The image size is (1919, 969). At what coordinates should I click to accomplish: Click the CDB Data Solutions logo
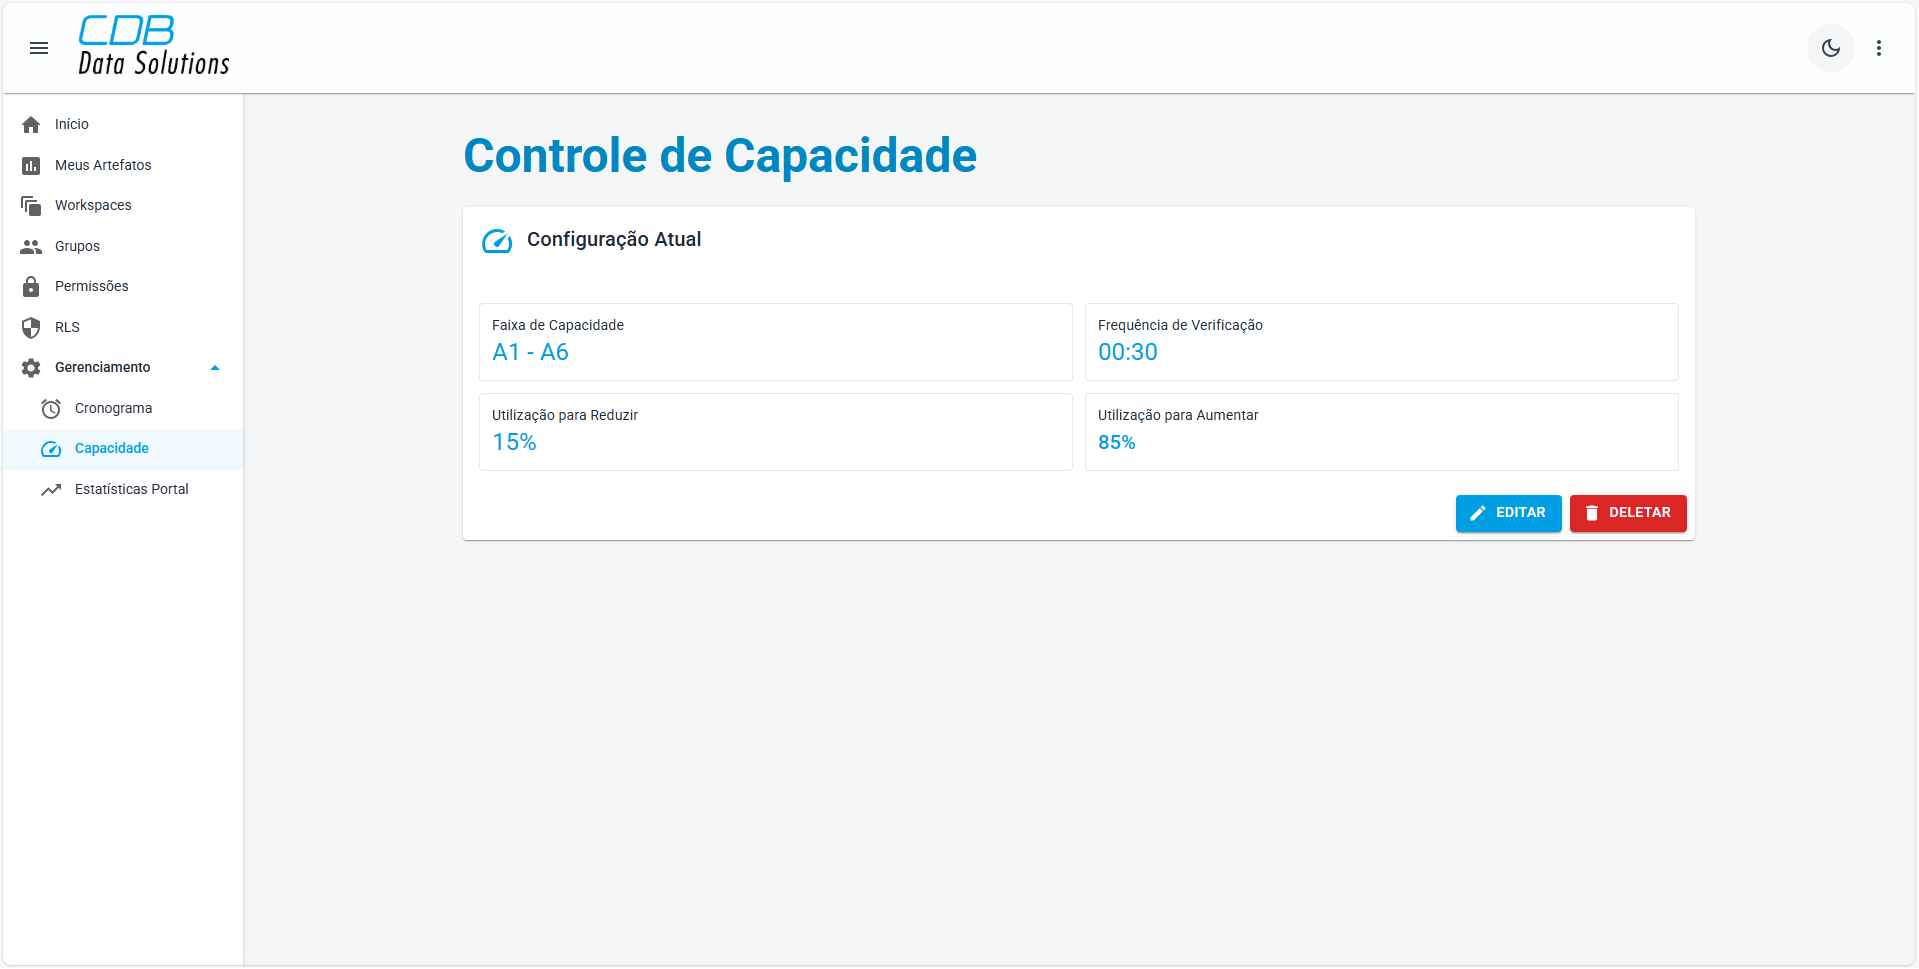coord(154,47)
